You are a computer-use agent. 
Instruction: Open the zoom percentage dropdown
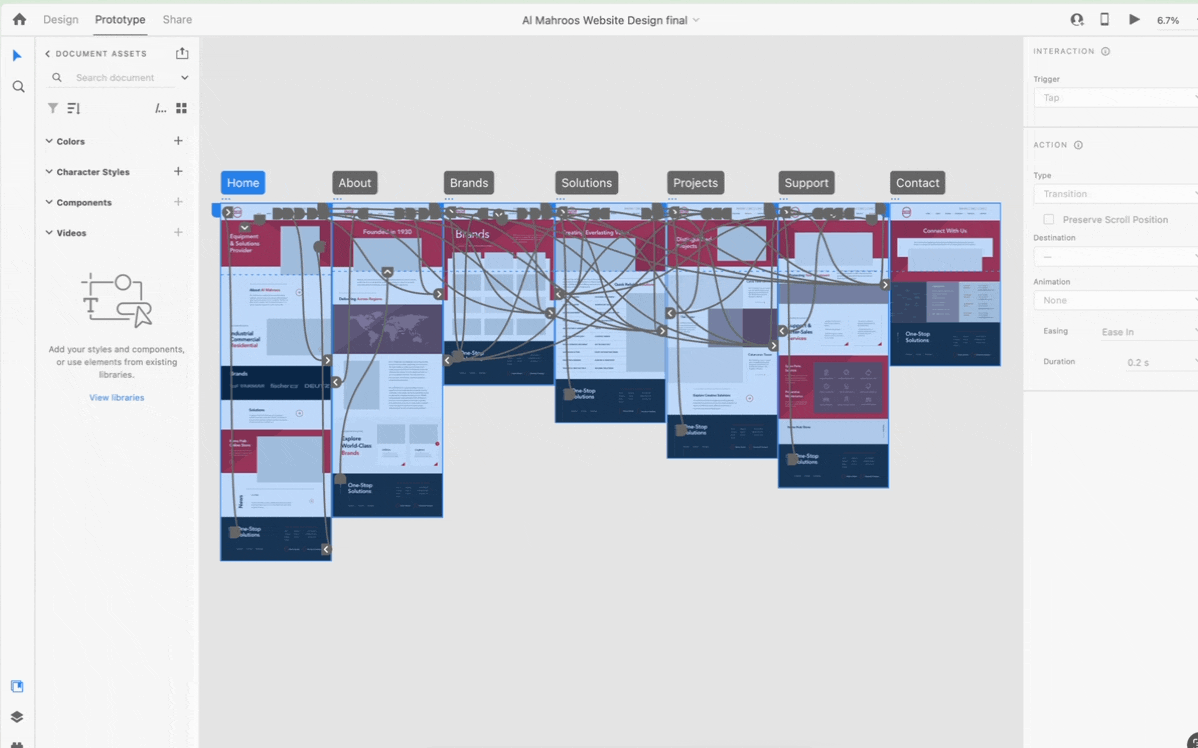[x=1173, y=21]
